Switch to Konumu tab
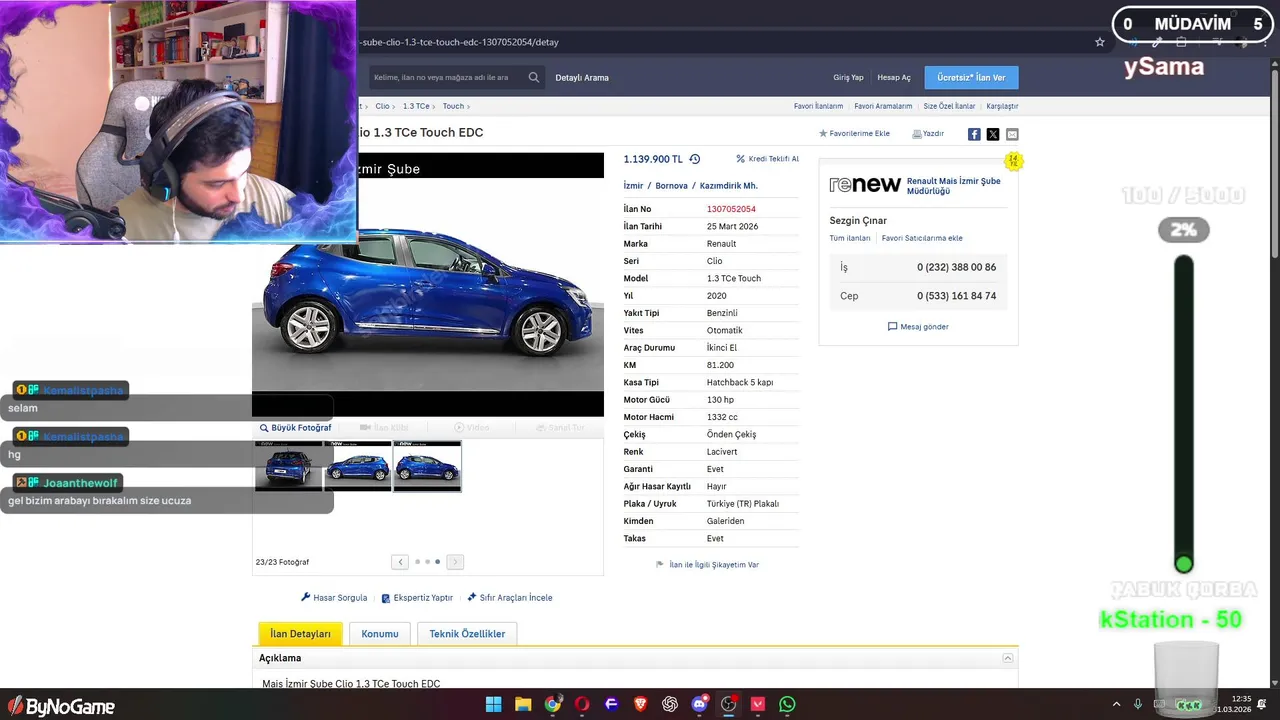Screen dimensions: 1280x720 (x=380, y=634)
